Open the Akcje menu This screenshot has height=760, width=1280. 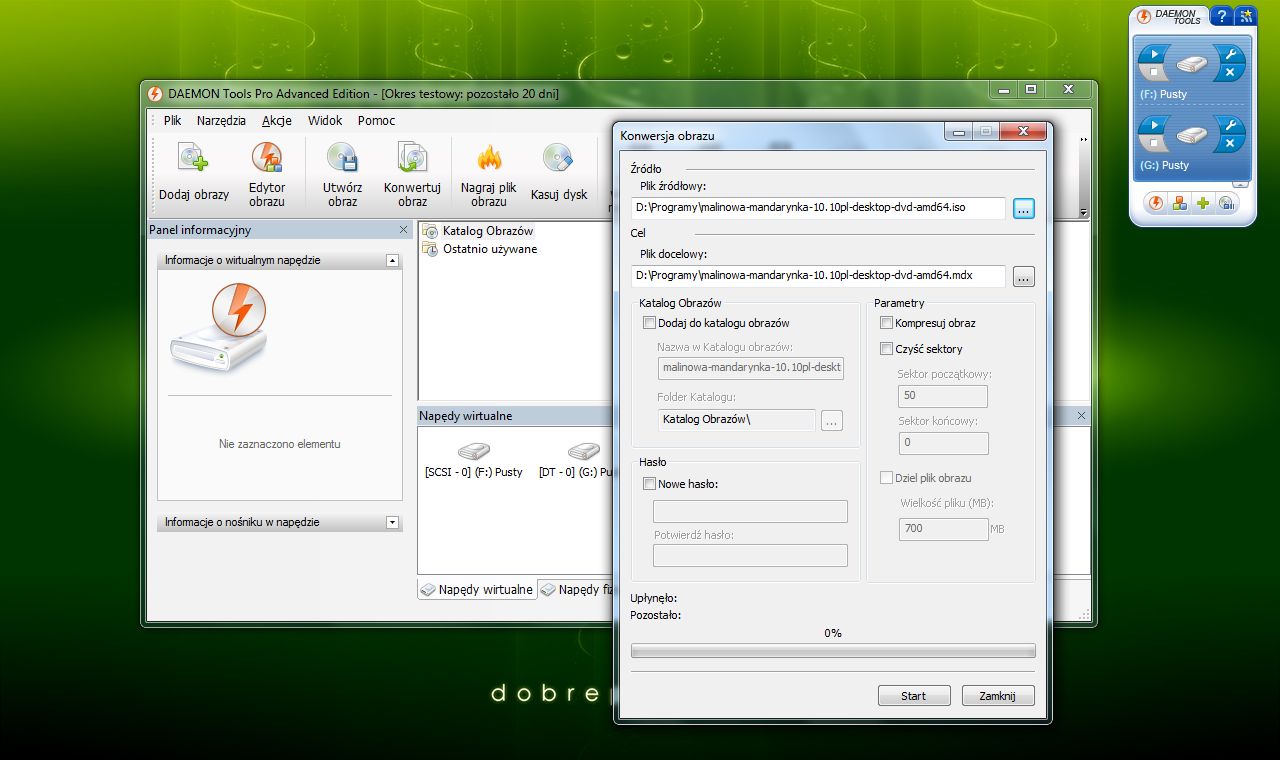277,120
